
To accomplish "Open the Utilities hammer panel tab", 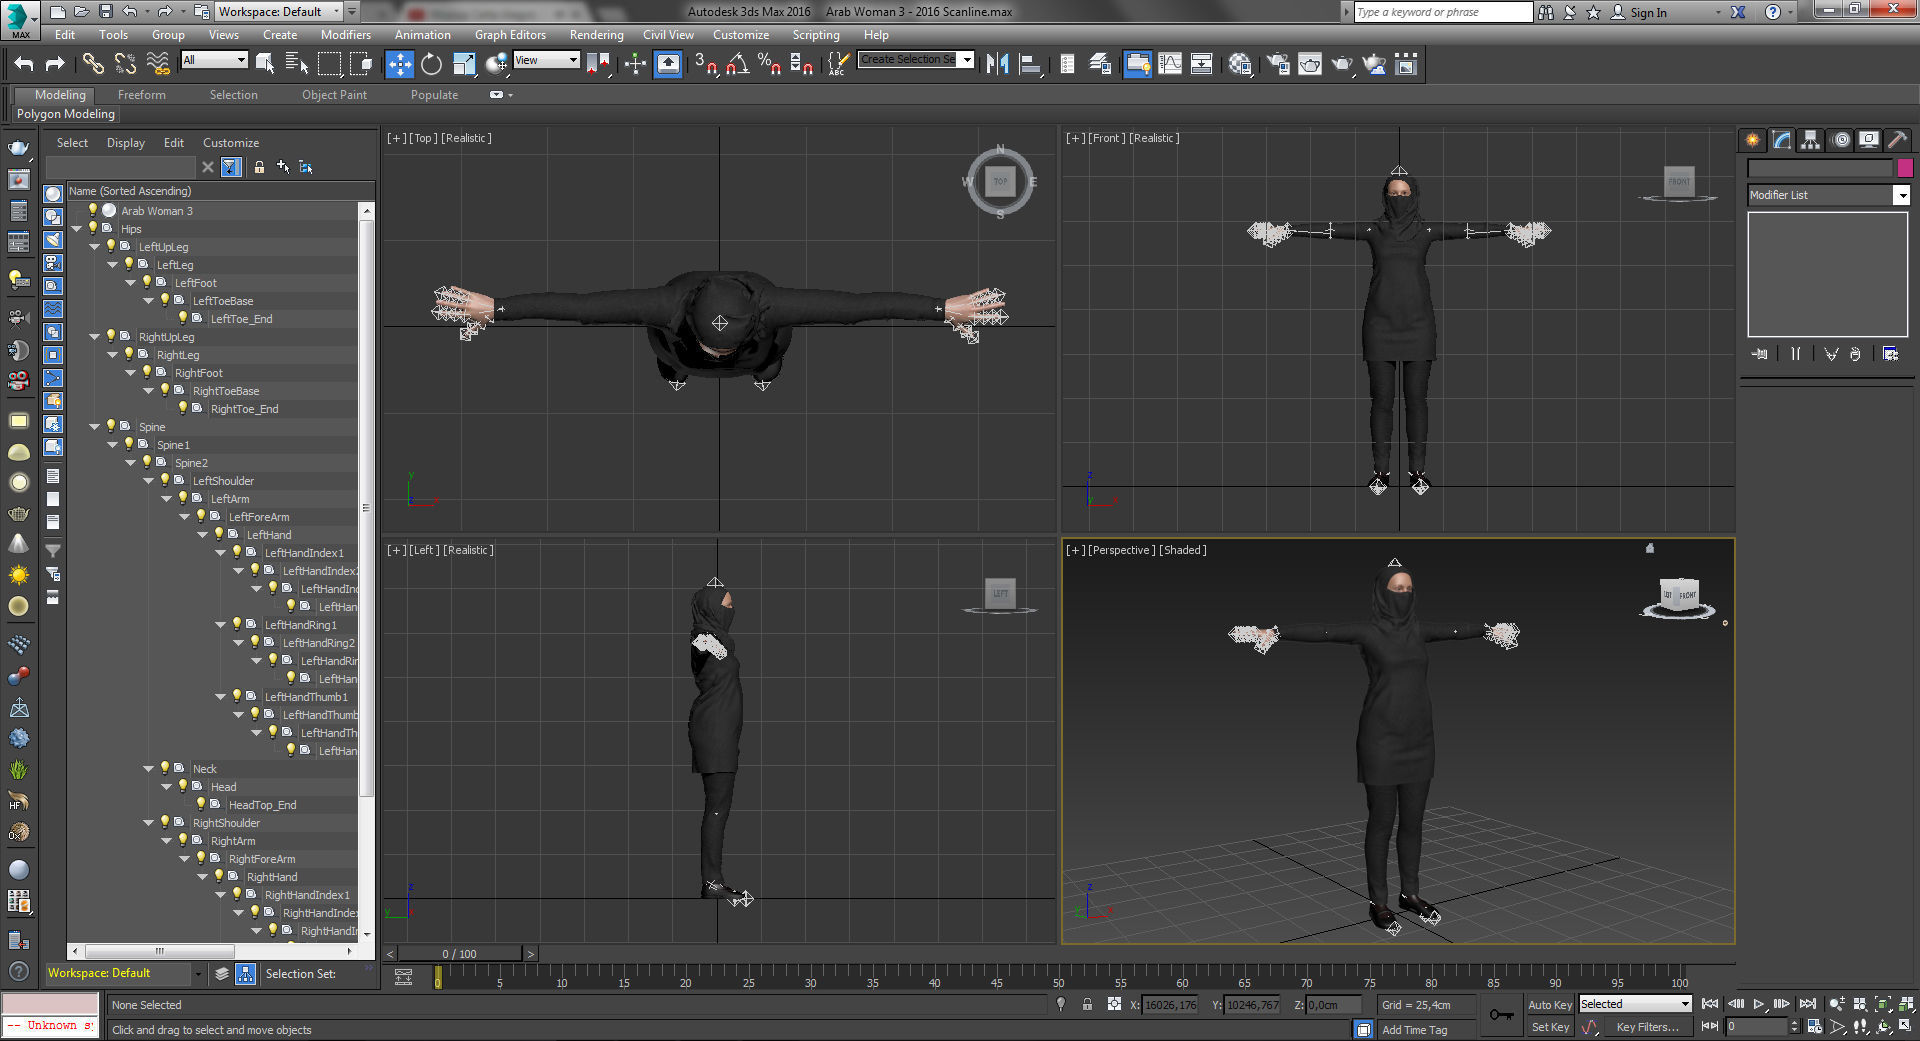I will (1897, 140).
